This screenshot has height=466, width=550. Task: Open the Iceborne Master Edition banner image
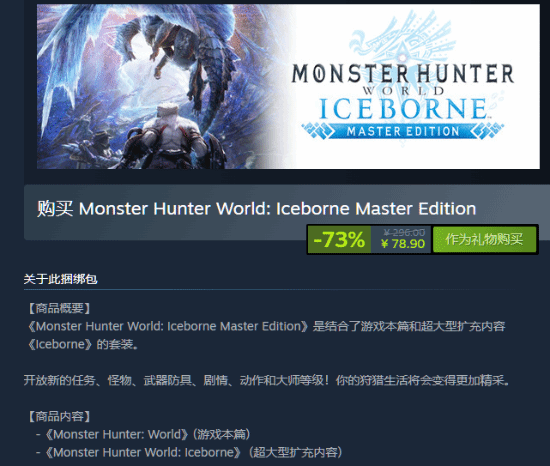click(x=288, y=86)
